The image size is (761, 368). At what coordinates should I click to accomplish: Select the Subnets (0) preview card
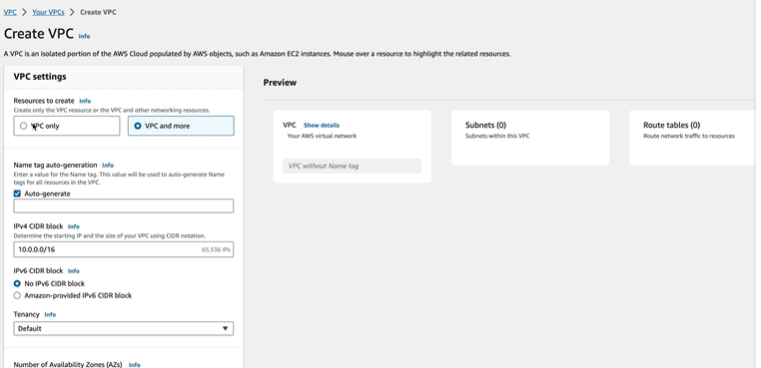pyautogui.click(x=530, y=138)
